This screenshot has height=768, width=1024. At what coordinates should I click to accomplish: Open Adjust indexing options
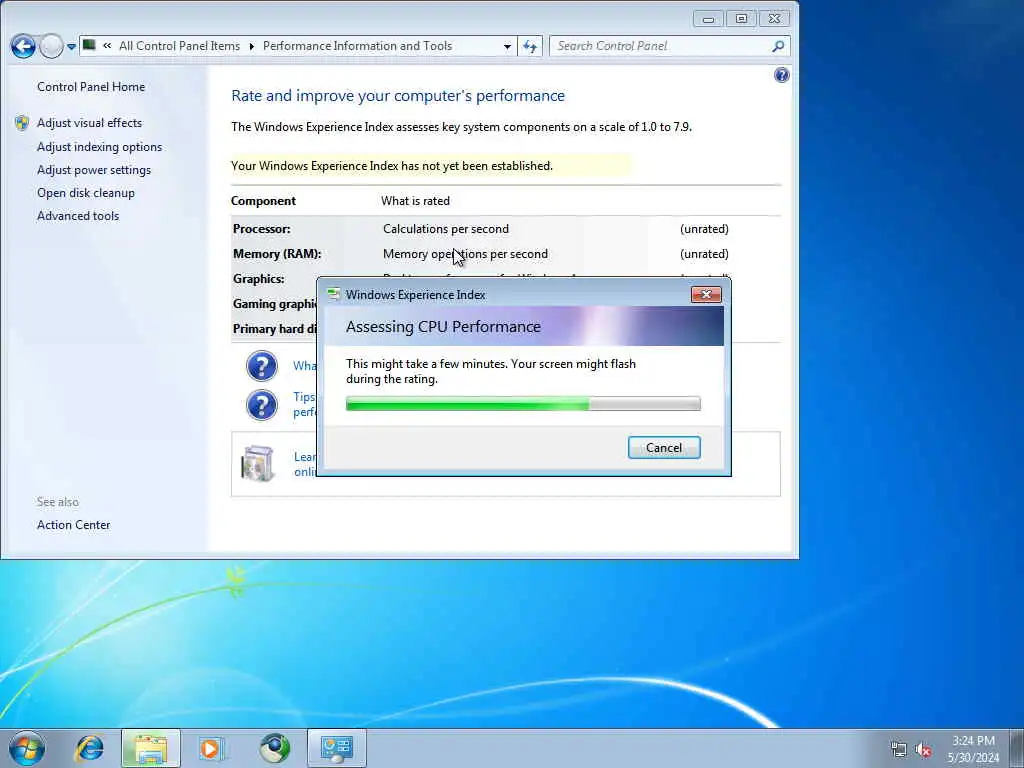click(x=99, y=147)
